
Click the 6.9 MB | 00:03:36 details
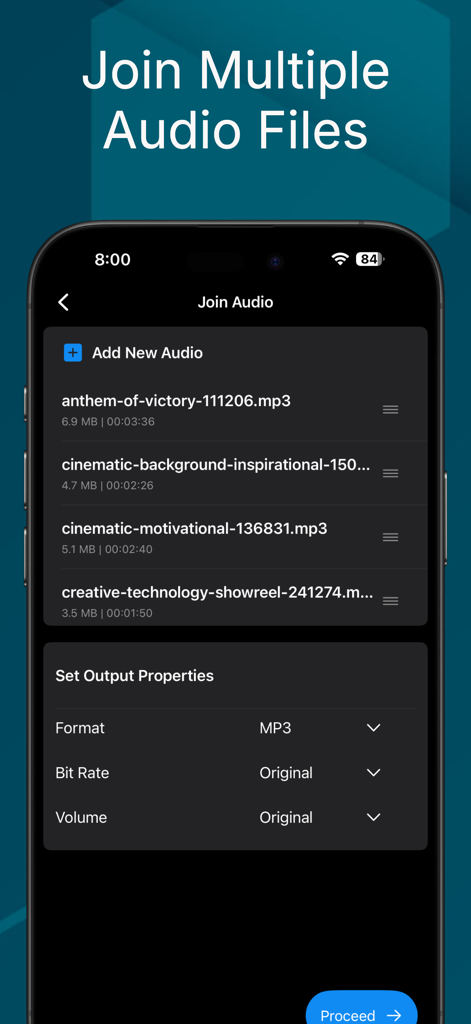point(108,421)
